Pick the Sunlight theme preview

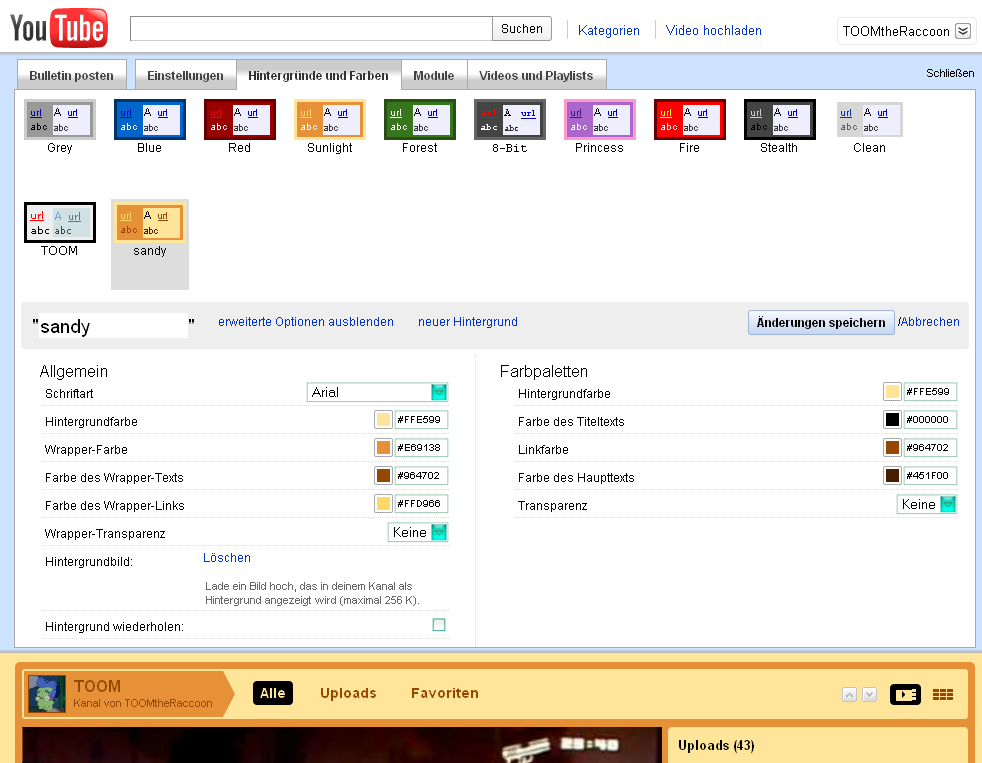coord(330,119)
